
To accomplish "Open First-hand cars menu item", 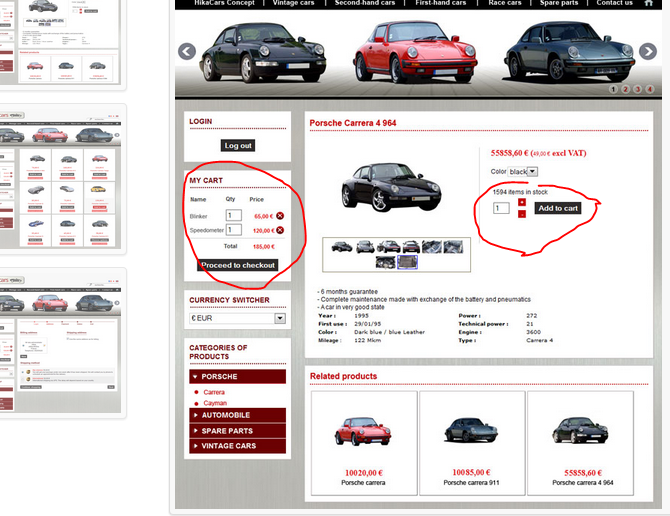I will [441, 3].
